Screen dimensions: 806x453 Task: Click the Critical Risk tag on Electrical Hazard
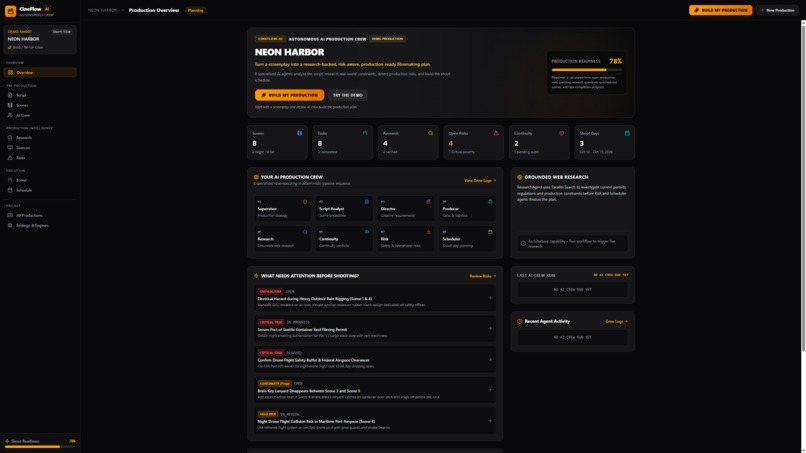coord(270,292)
